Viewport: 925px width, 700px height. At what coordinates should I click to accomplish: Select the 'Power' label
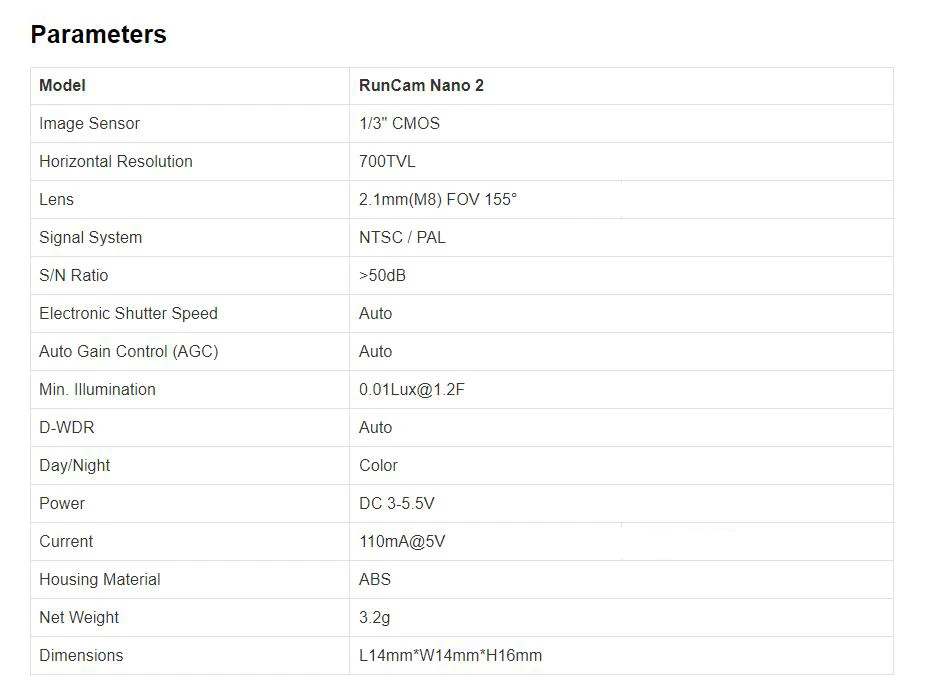[x=62, y=504]
